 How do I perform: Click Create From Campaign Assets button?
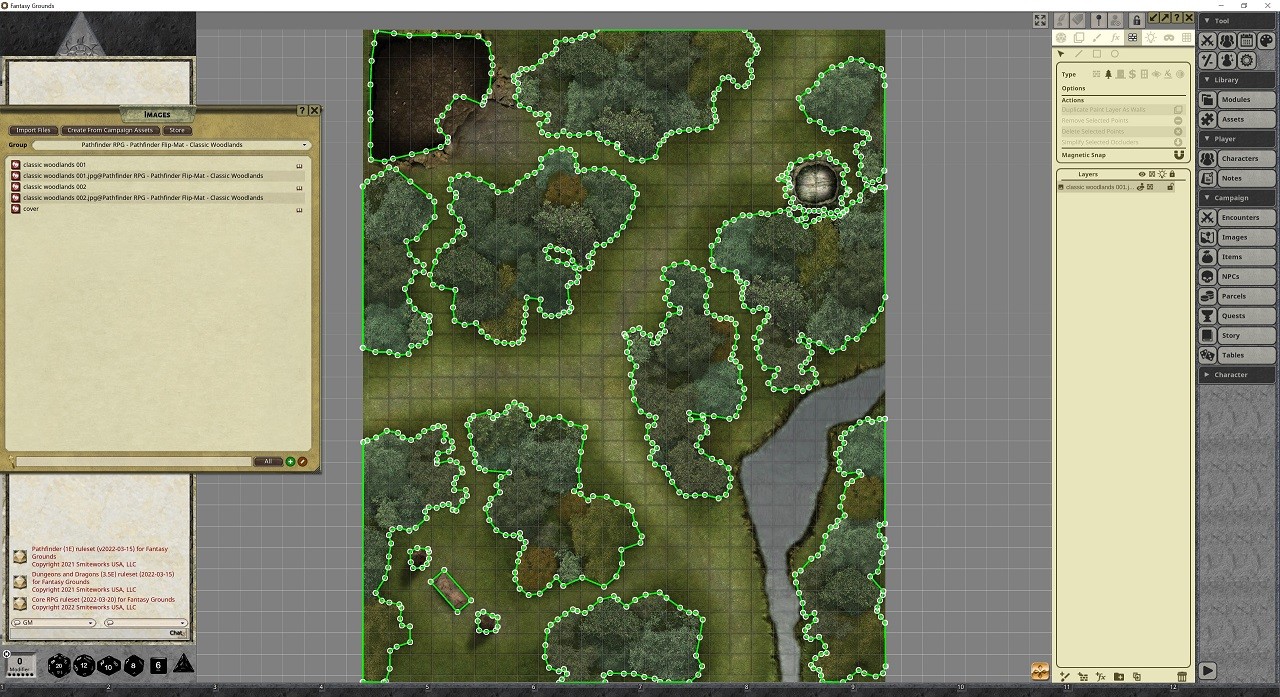click(x=110, y=130)
